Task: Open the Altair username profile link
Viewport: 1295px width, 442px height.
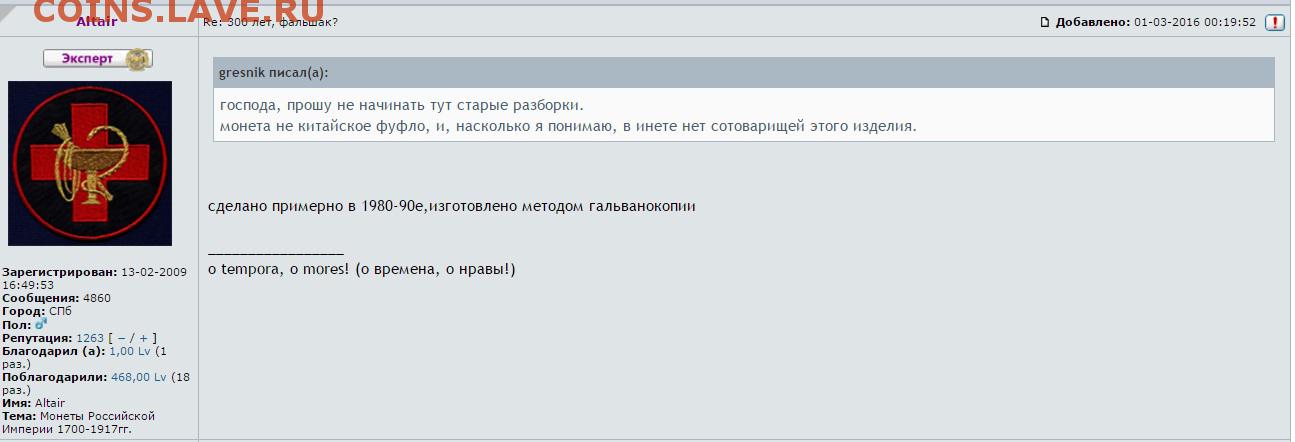Action: tap(98, 22)
